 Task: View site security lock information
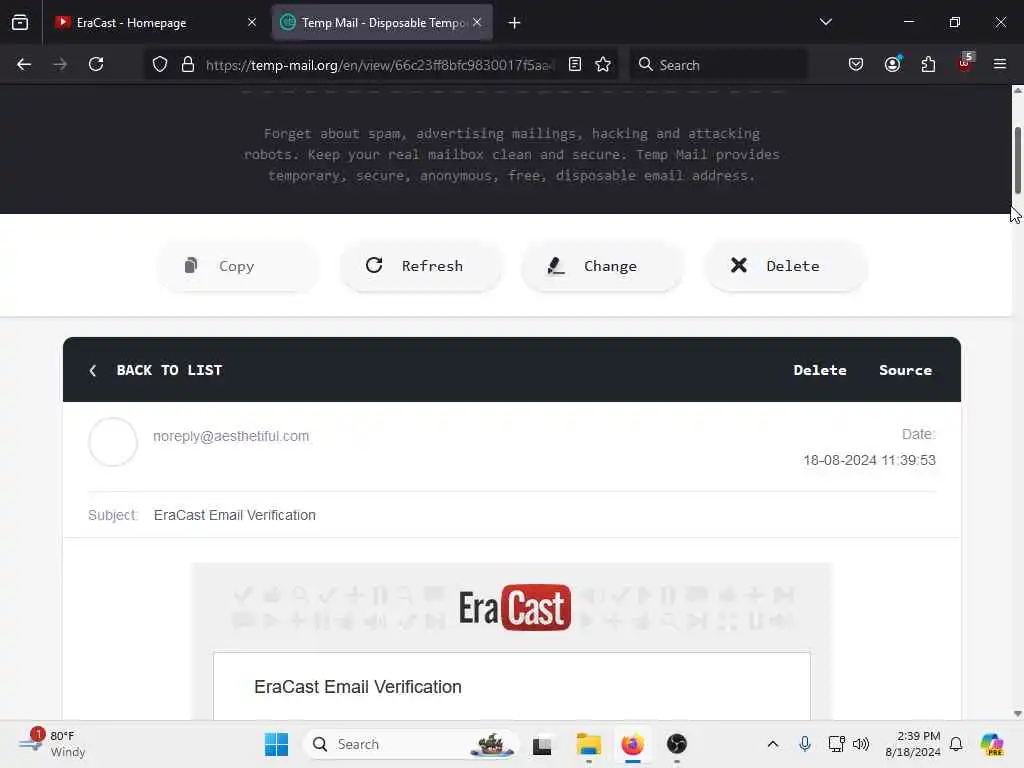188,65
